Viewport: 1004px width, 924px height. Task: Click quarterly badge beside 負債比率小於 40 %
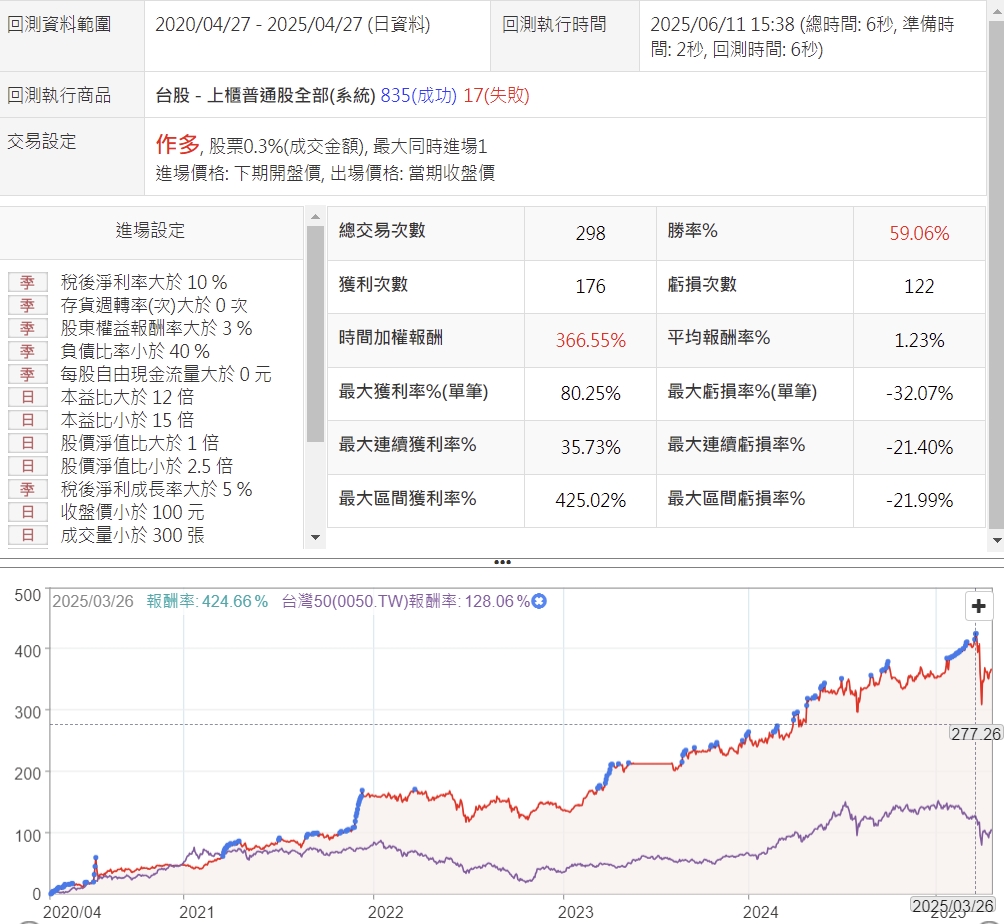pos(27,351)
